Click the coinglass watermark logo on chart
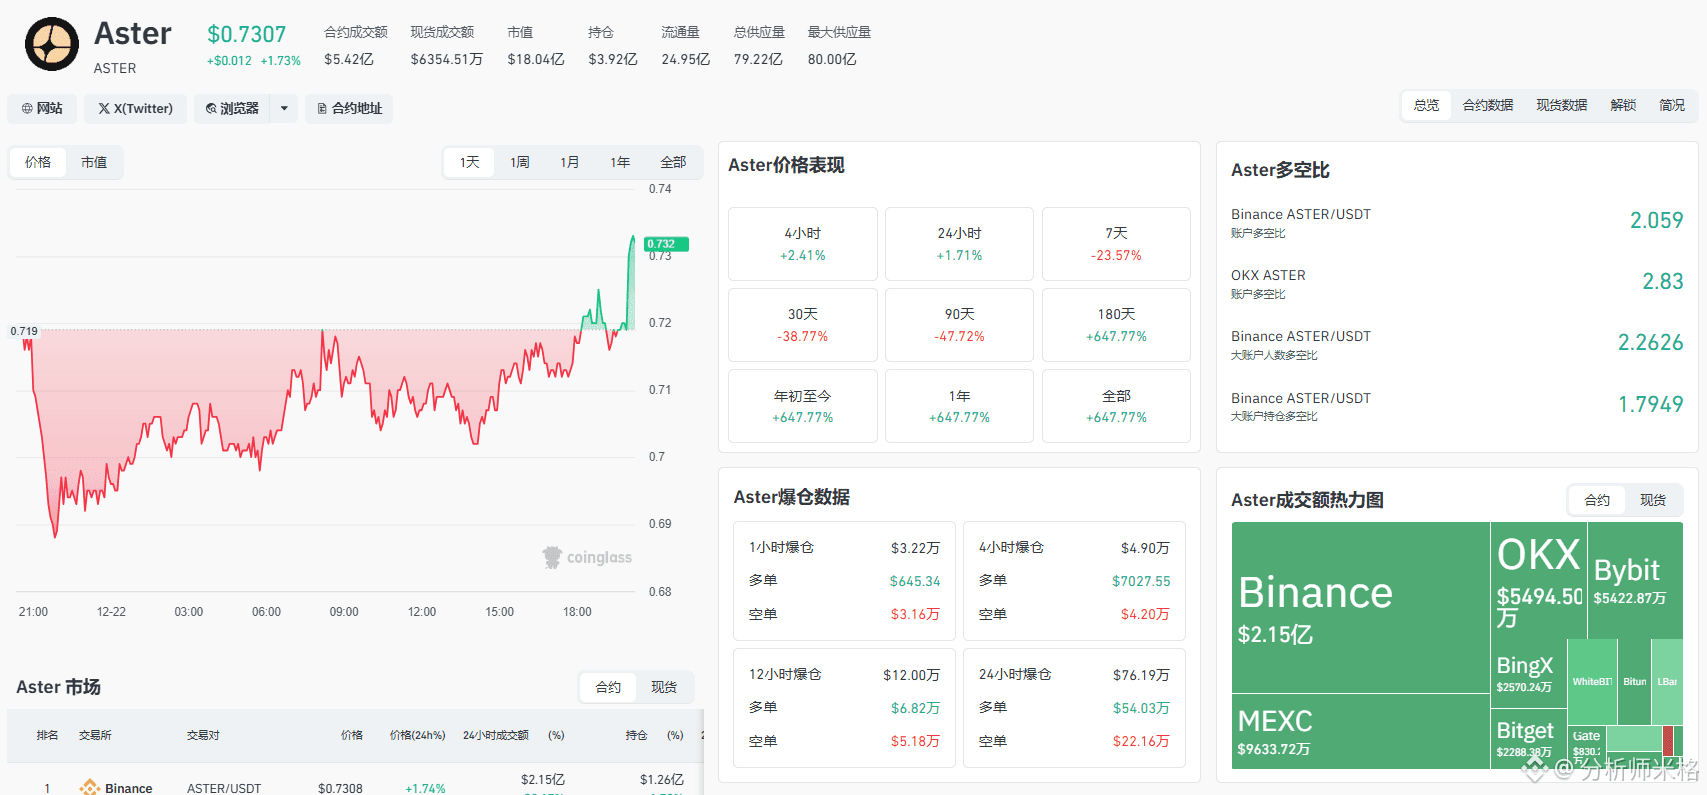The image size is (1707, 795). click(x=587, y=557)
